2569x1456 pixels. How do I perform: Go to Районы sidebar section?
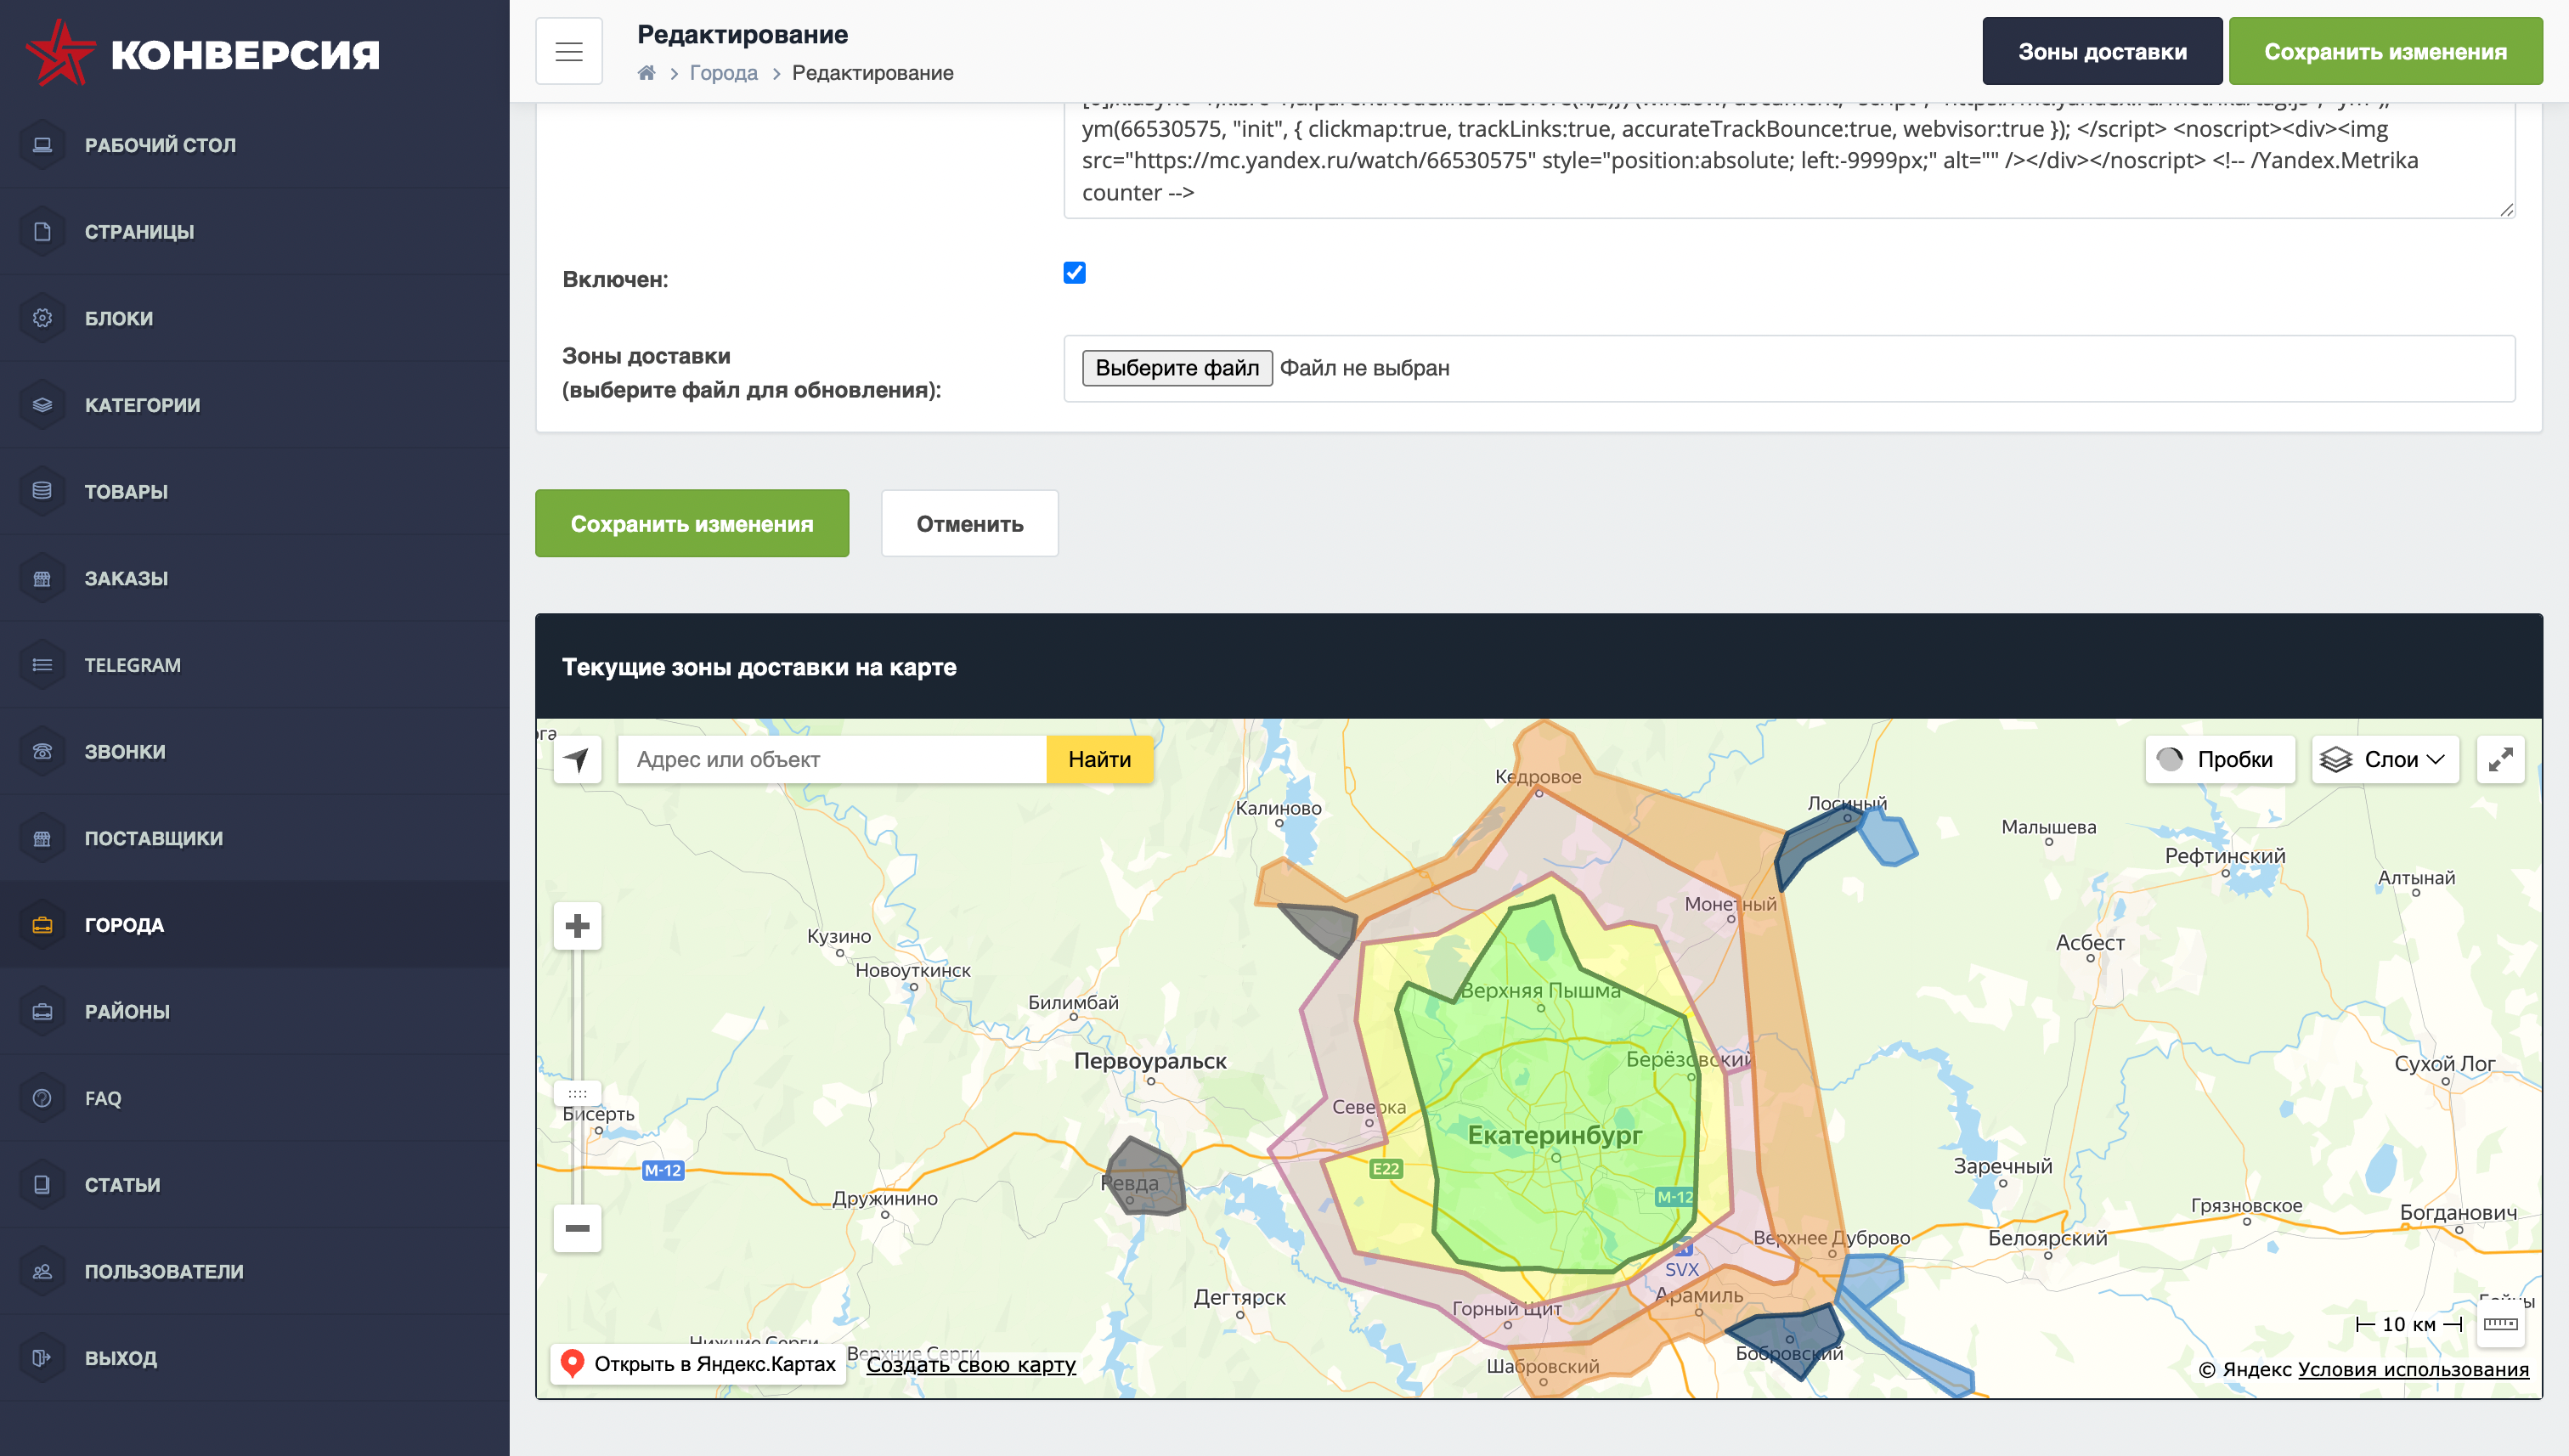pyautogui.click(x=127, y=1011)
